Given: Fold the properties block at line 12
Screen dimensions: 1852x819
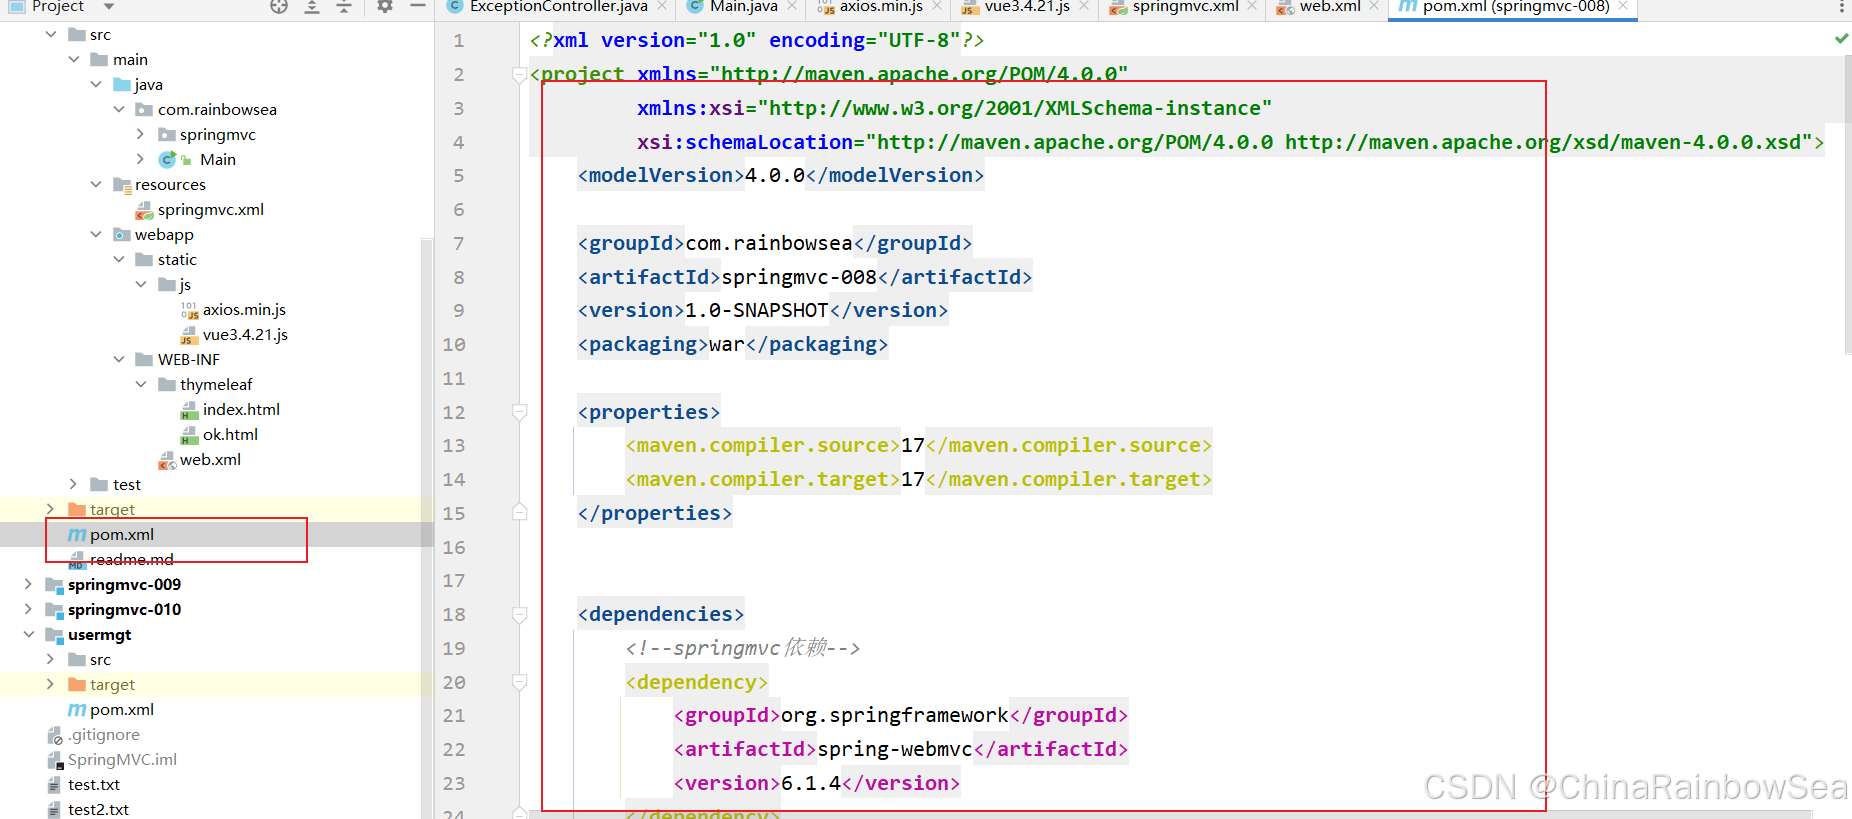Looking at the screenshot, I should click(x=519, y=411).
